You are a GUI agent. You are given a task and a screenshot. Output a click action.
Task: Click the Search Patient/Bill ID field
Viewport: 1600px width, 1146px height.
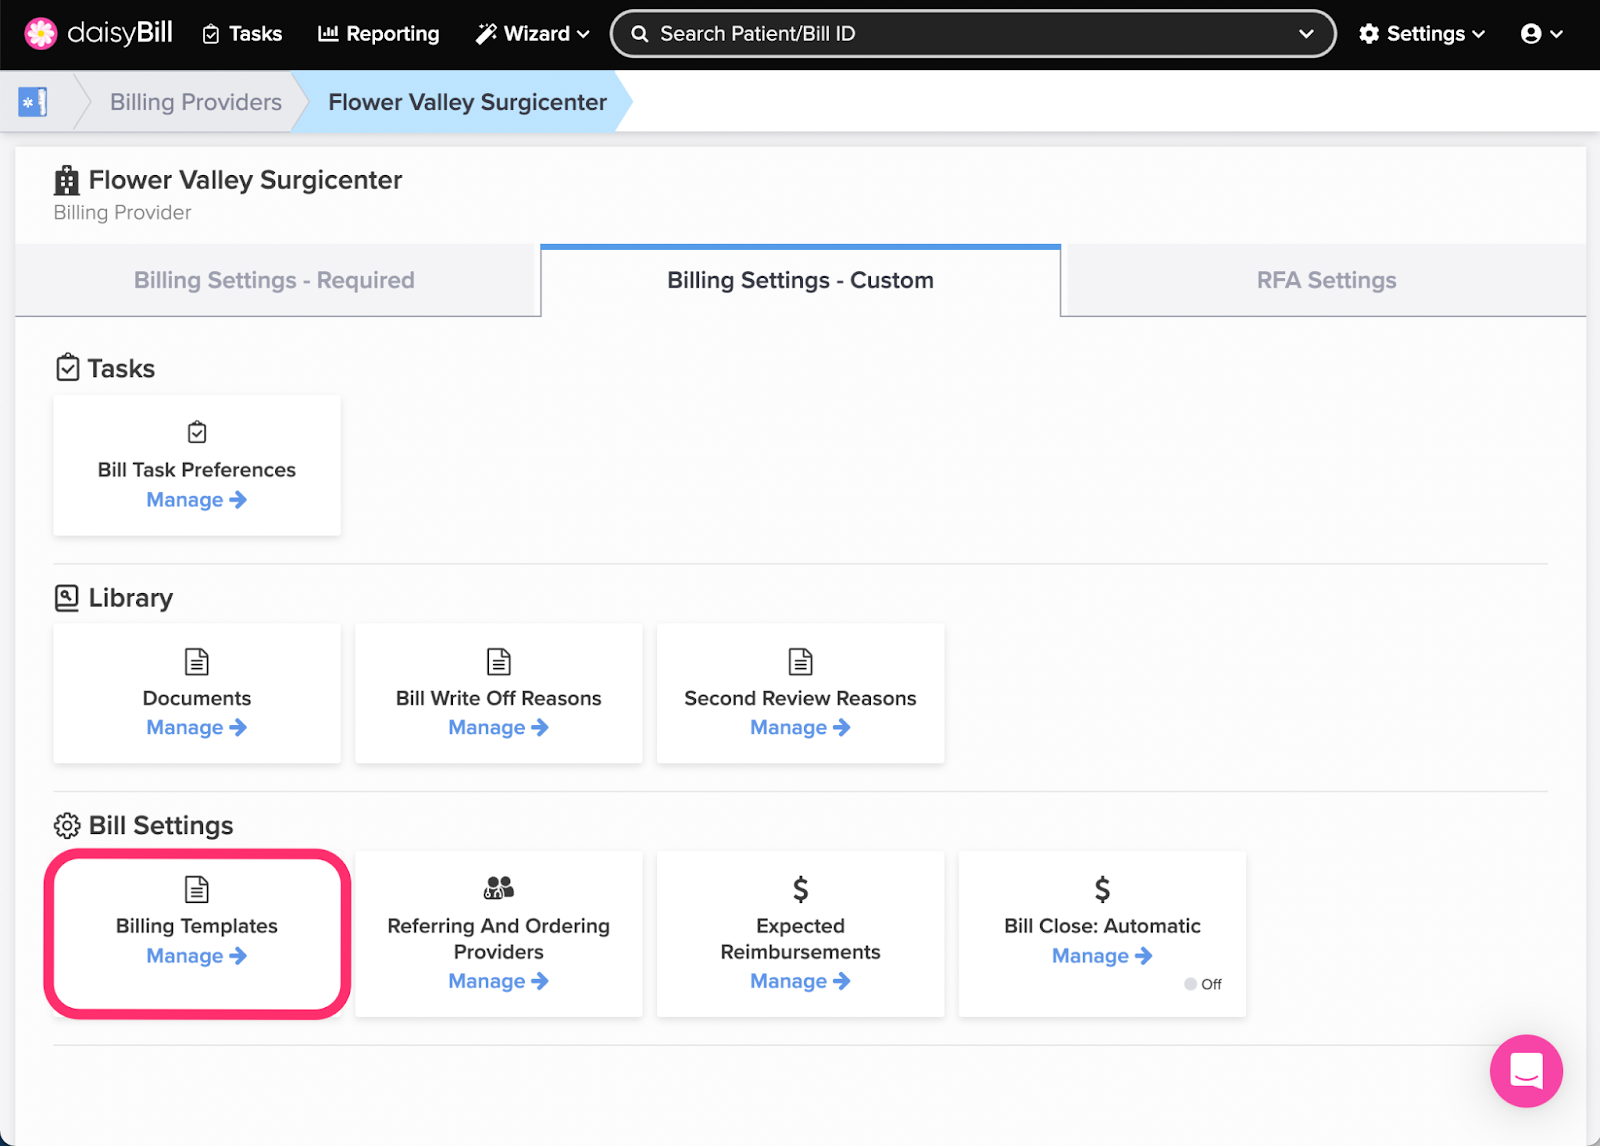(x=960, y=34)
